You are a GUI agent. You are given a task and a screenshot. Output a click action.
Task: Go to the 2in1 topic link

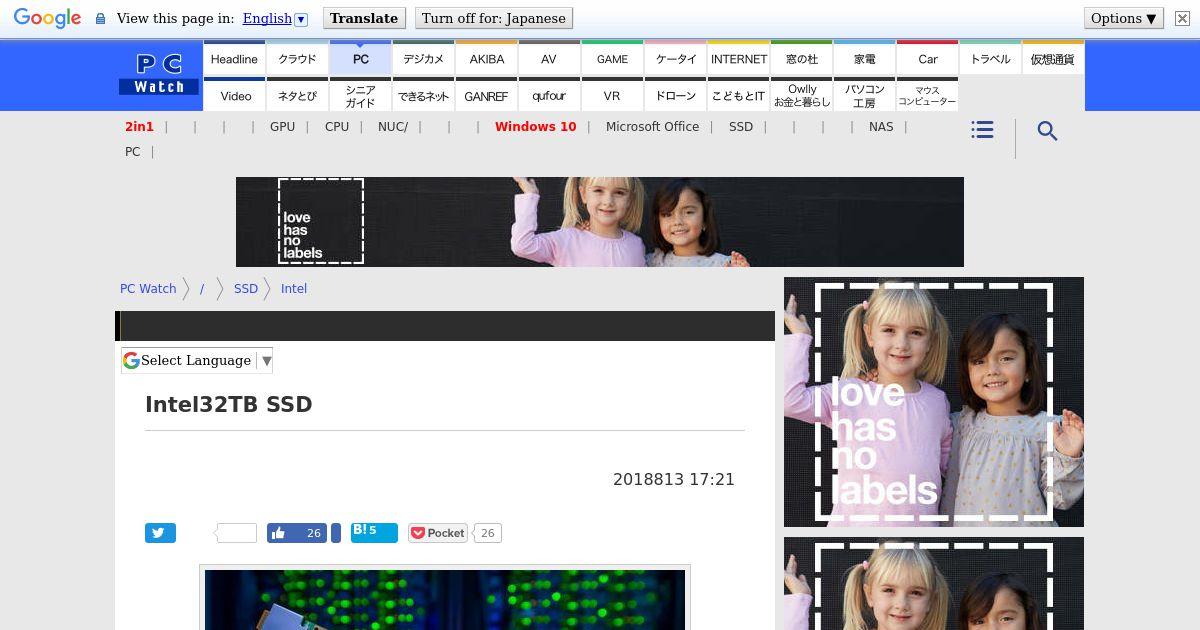[x=139, y=126]
